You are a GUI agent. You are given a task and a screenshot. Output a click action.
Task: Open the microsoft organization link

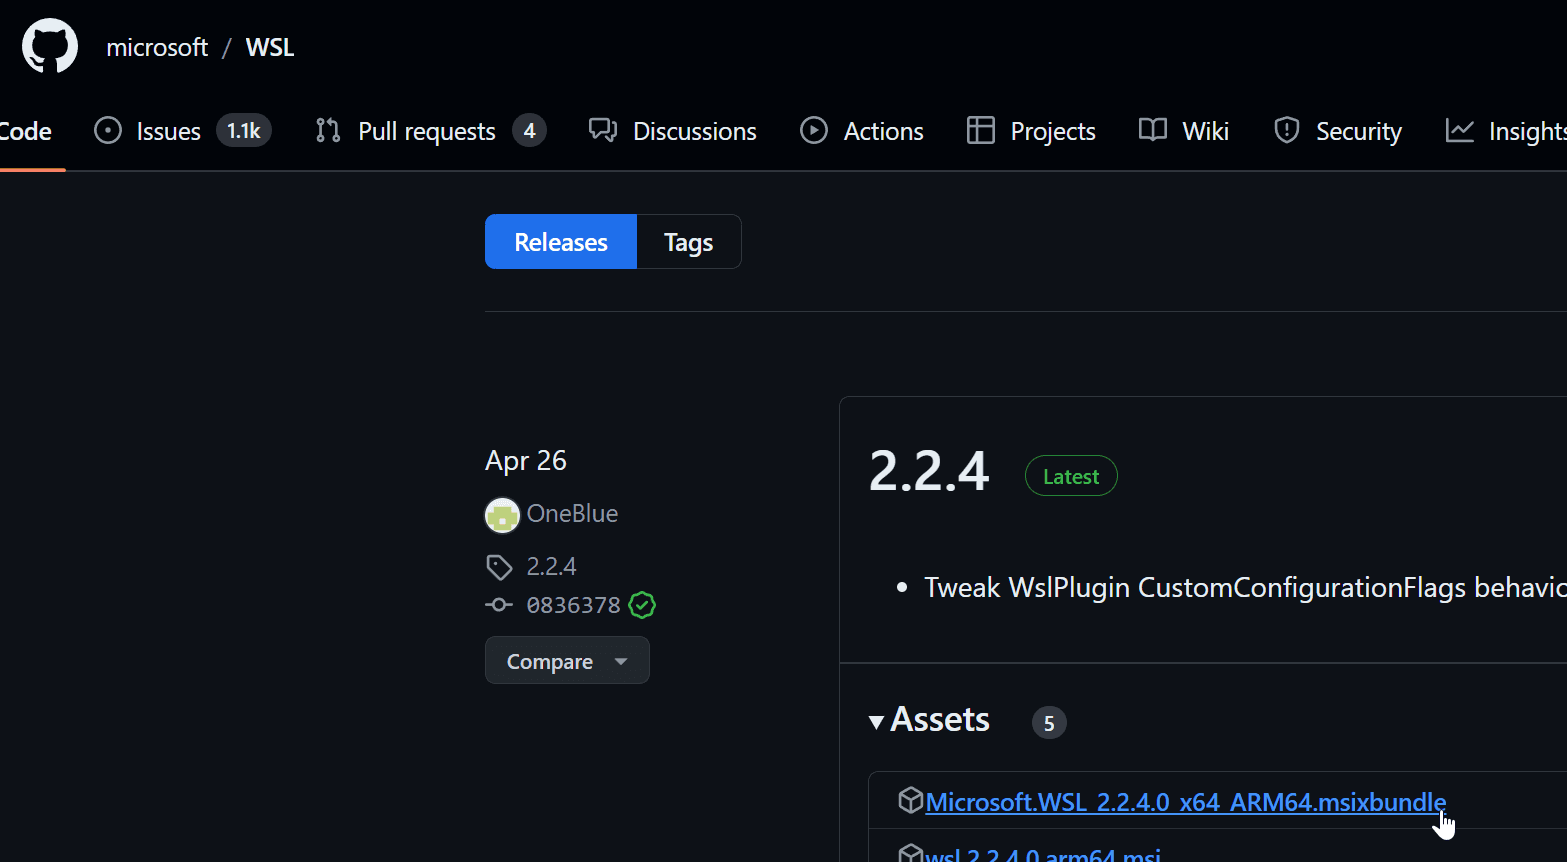(x=157, y=48)
